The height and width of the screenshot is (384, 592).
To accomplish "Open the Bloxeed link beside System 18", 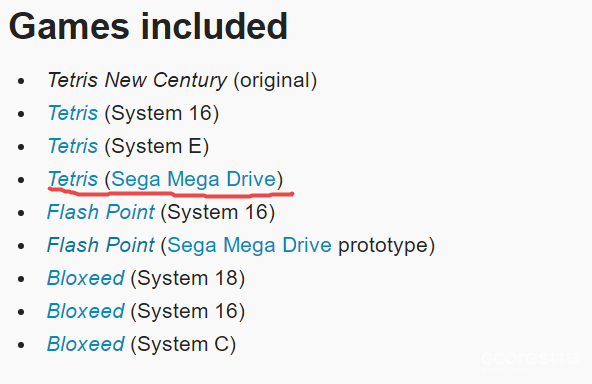I will [x=85, y=278].
